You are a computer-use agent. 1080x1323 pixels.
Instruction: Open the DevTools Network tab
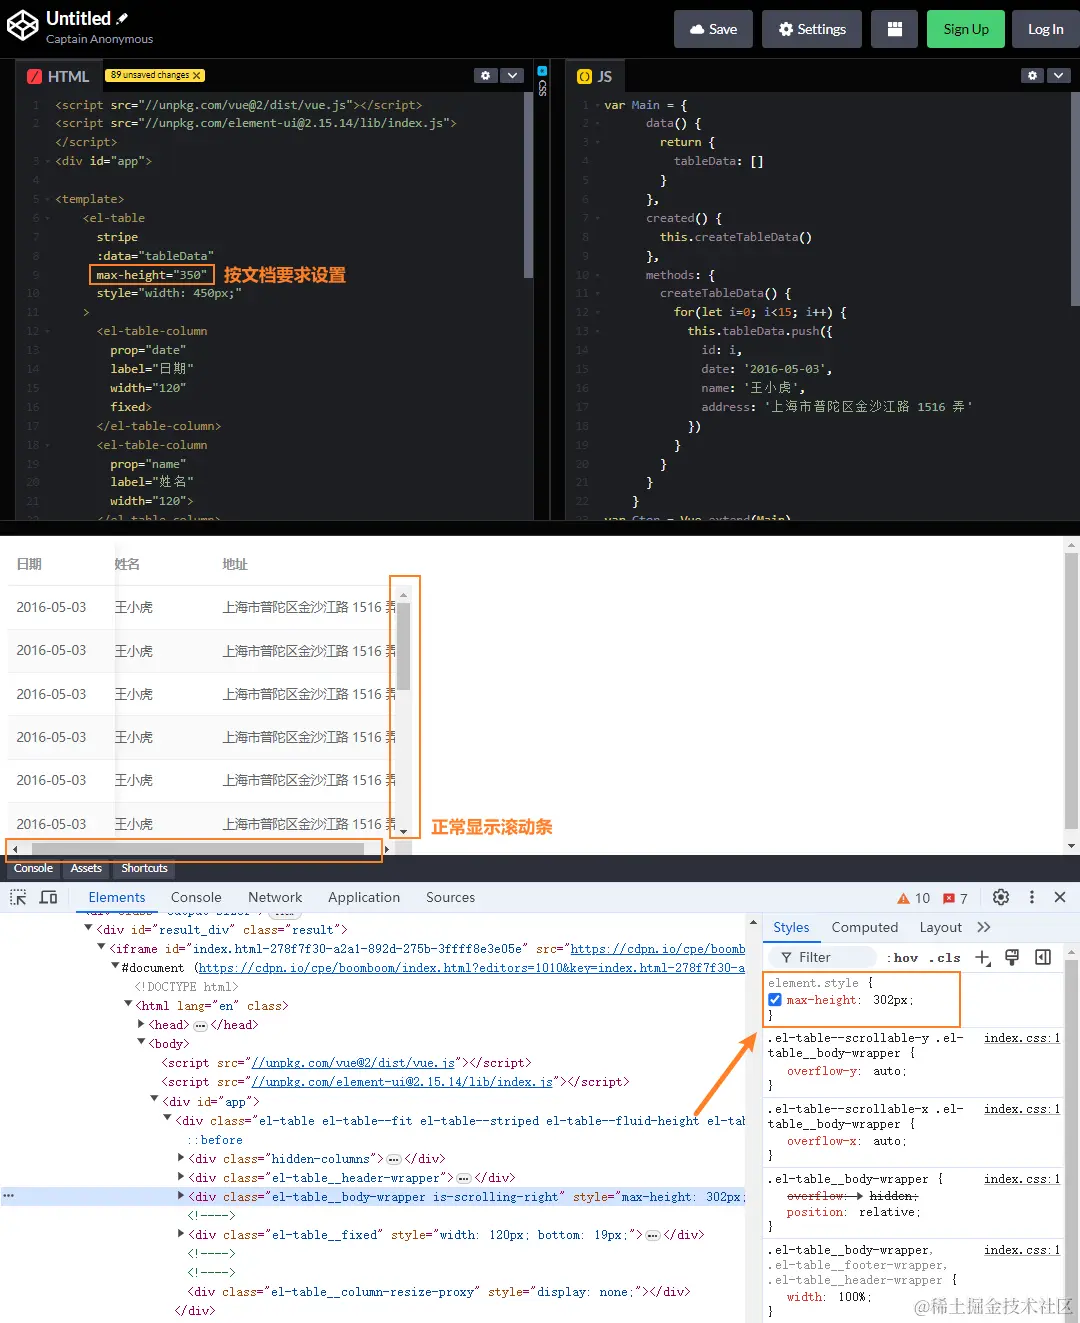coord(275,897)
